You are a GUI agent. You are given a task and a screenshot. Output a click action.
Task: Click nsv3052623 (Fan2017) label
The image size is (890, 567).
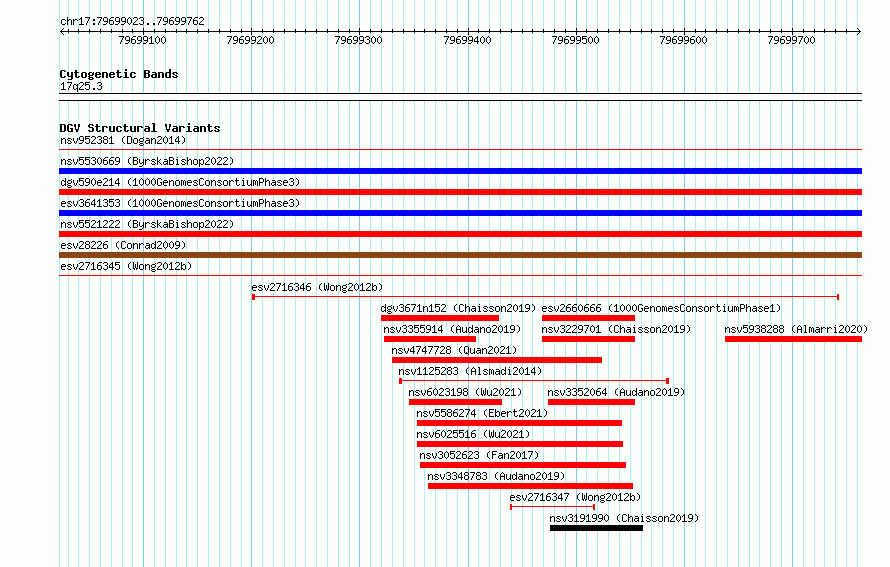479,455
